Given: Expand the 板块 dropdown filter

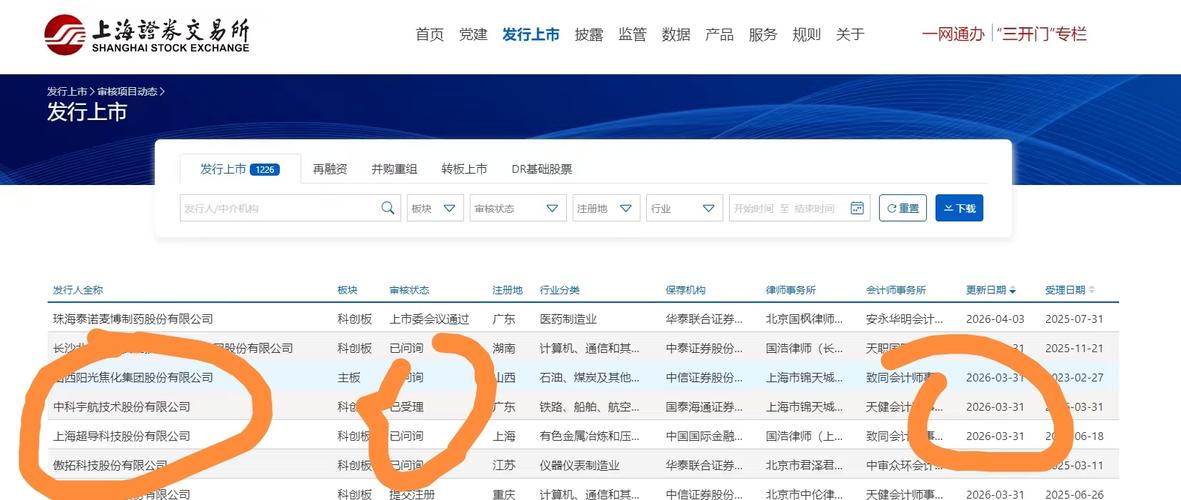Looking at the screenshot, I should [x=435, y=208].
